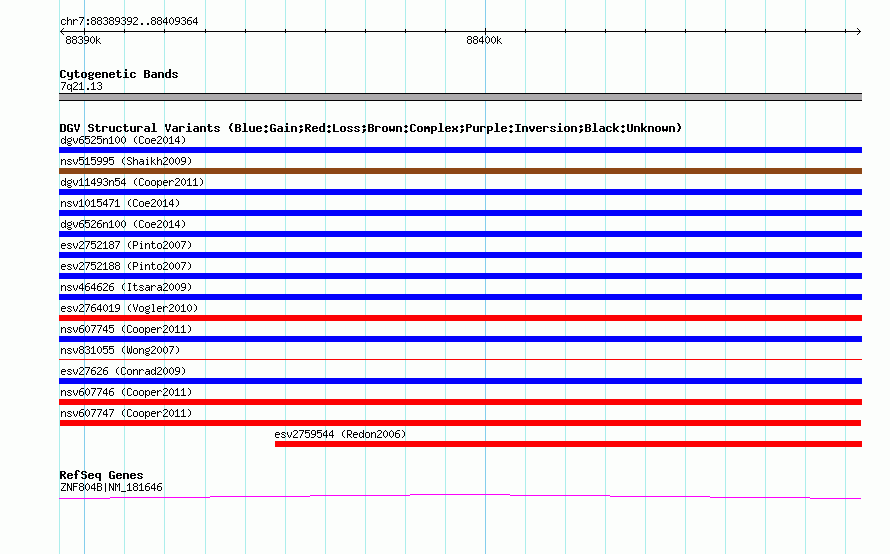Click the brown complex bar for nsv515995
The width and height of the screenshot is (890, 554).
tap(460, 171)
